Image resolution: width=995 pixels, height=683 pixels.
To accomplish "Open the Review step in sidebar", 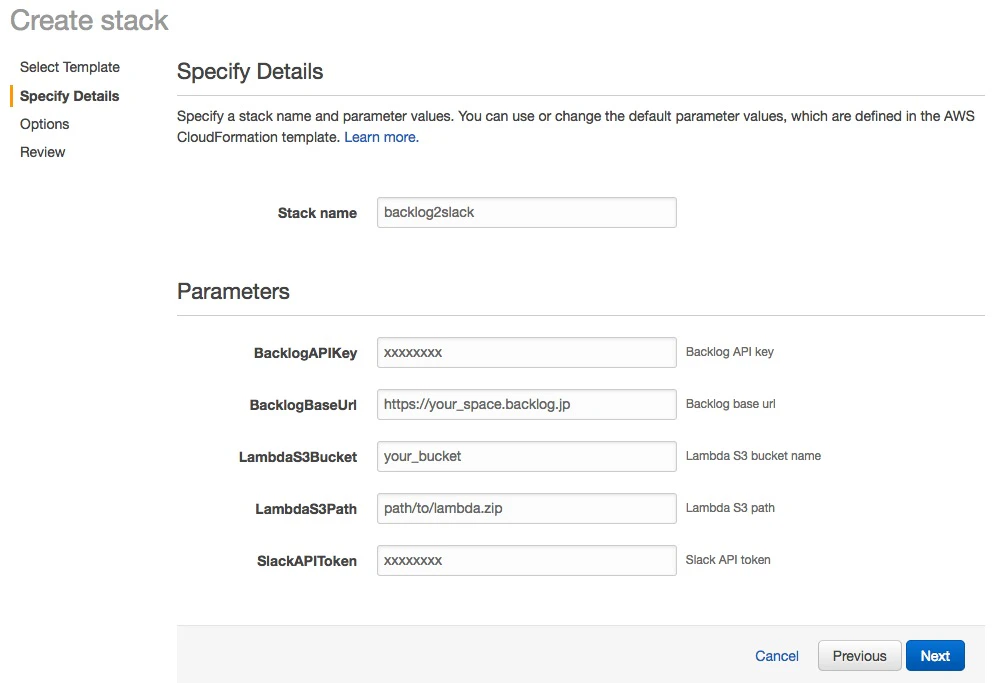I will (x=43, y=152).
